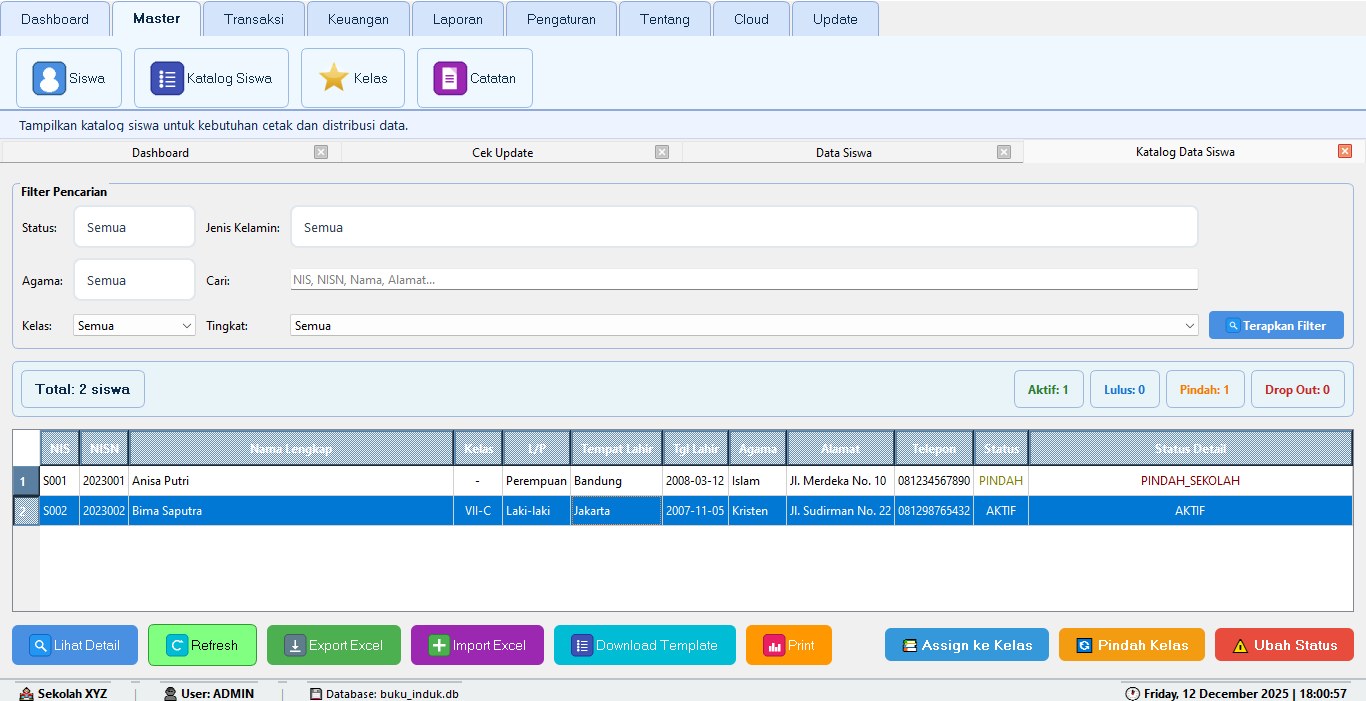The image size is (1366, 701).
Task: Click the Ubah Status warning button
Action: click(1284, 645)
